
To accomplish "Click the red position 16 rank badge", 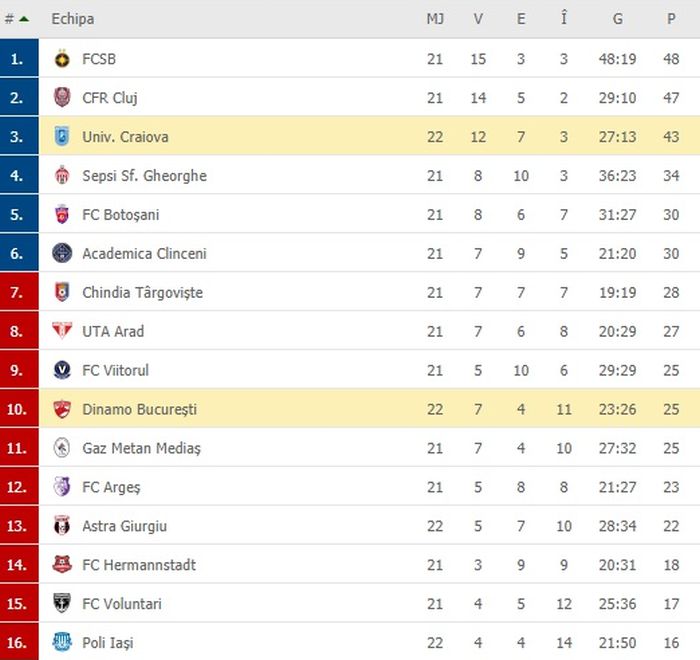I will point(18,643).
